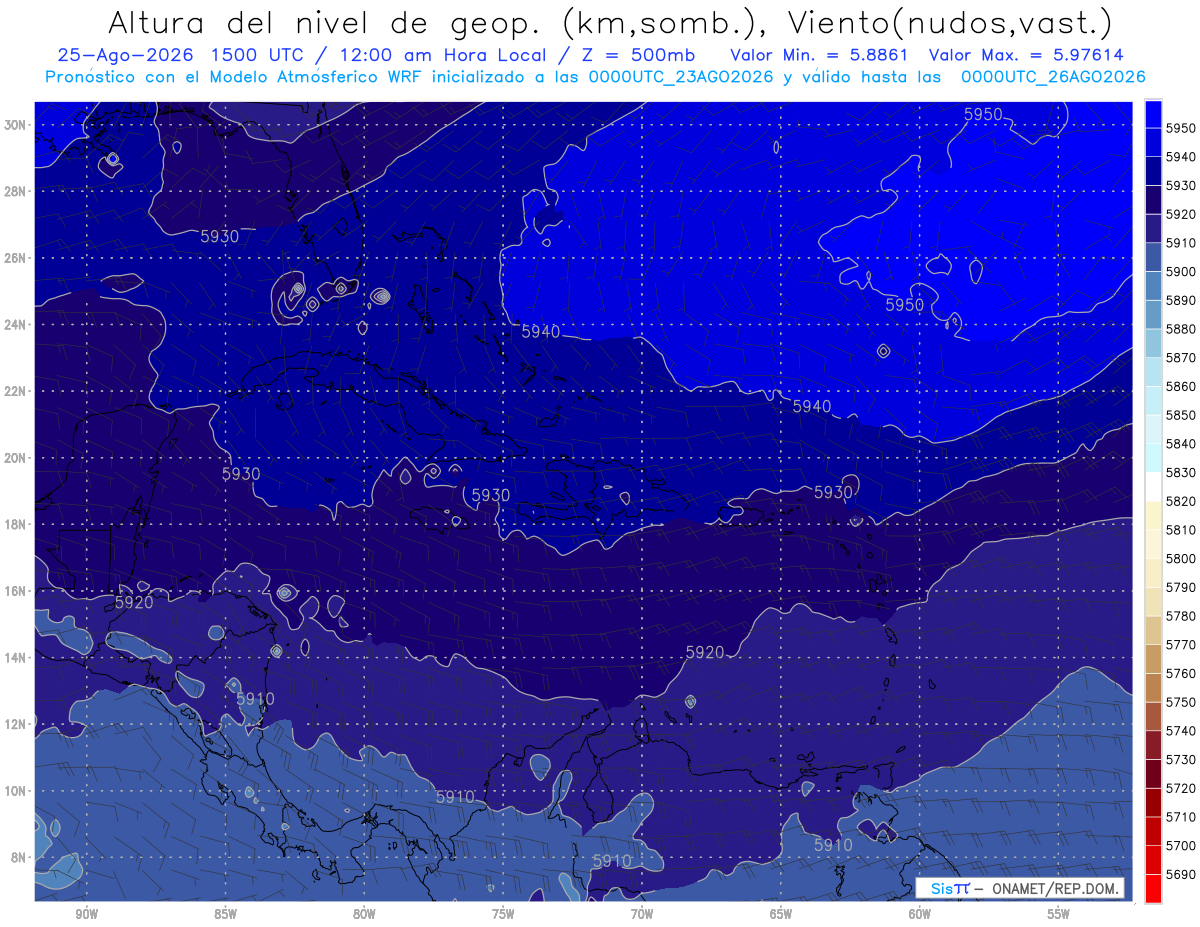Click the 5730 label on the color legend
This screenshot has height=927, width=1200.
pos(1181,759)
